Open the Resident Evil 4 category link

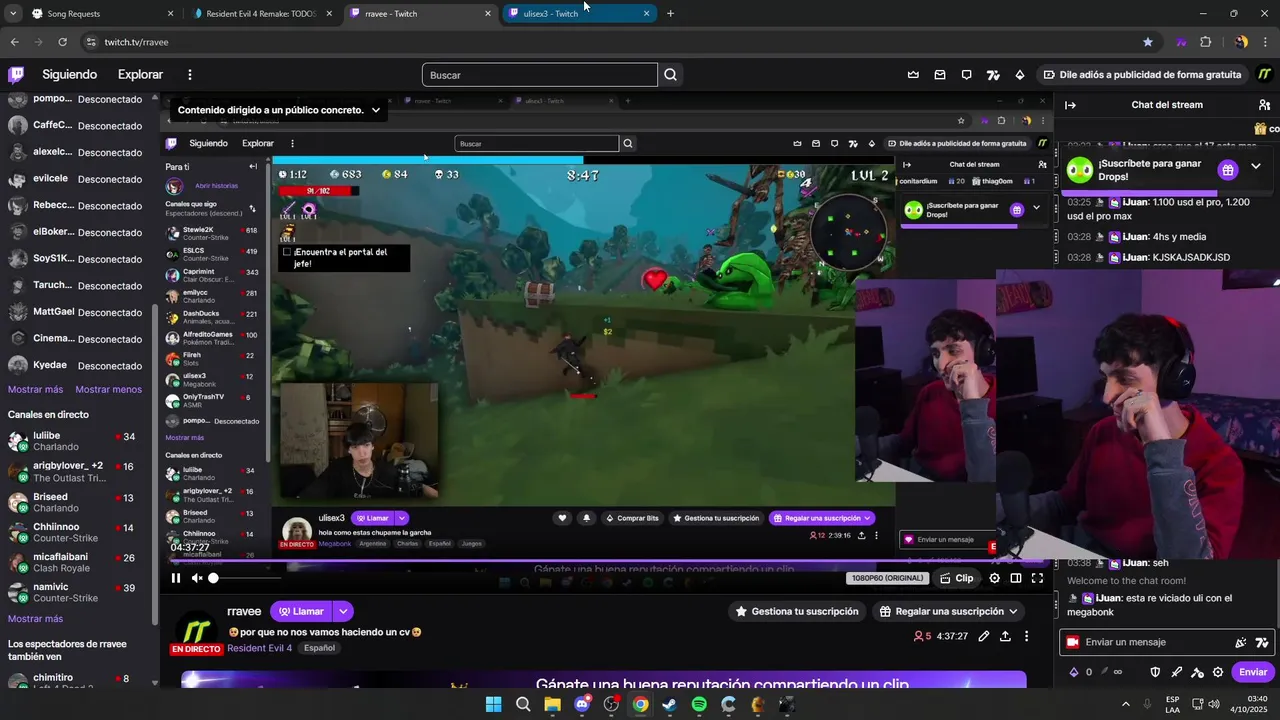pos(259,648)
